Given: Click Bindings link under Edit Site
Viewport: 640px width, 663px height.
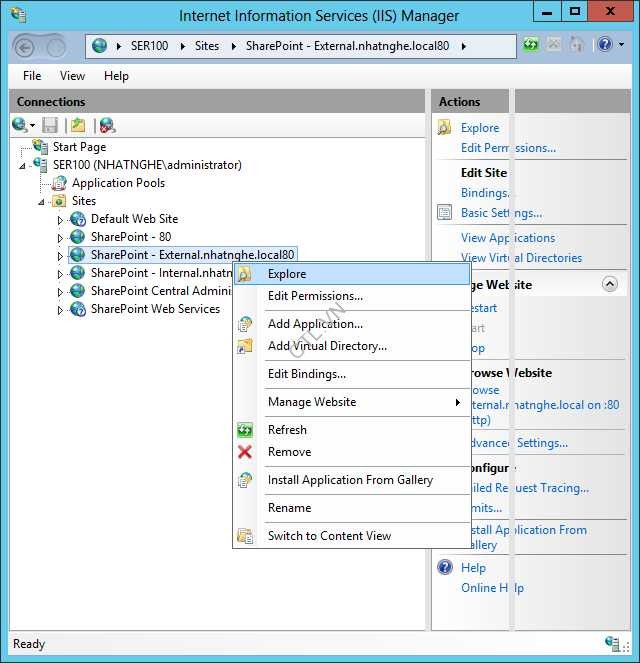Looking at the screenshot, I should (x=485, y=193).
